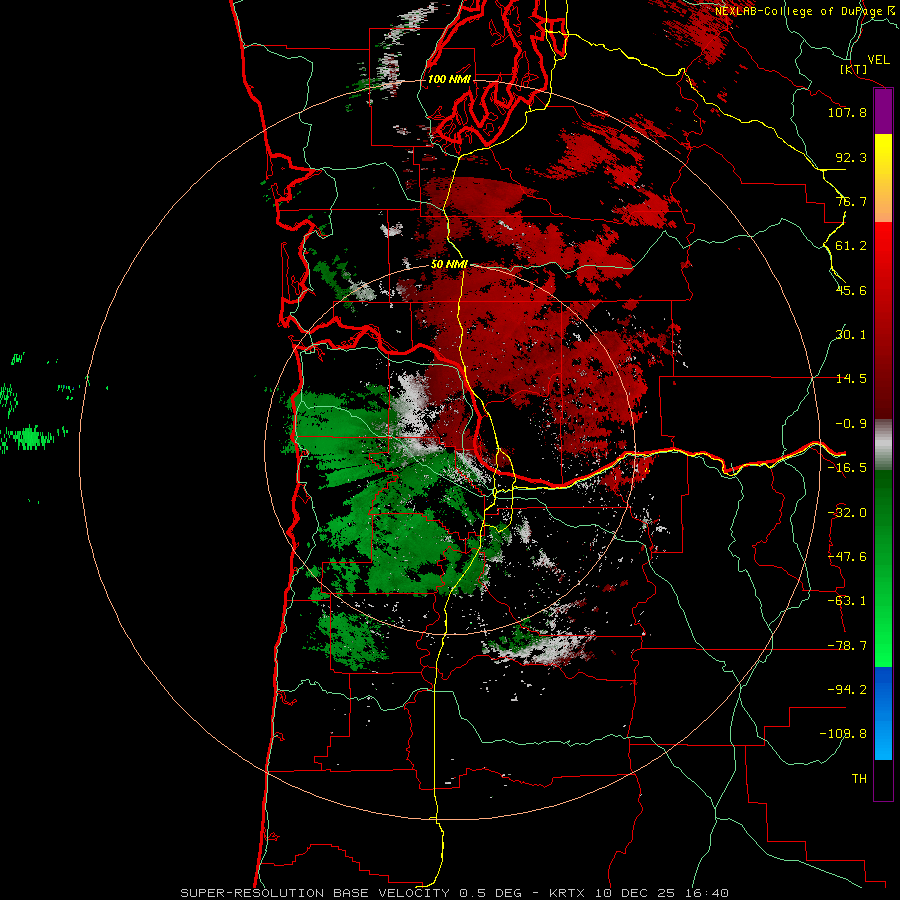The width and height of the screenshot is (900, 900).
Task: Click the purple segment of the color bar
Action: click(883, 112)
